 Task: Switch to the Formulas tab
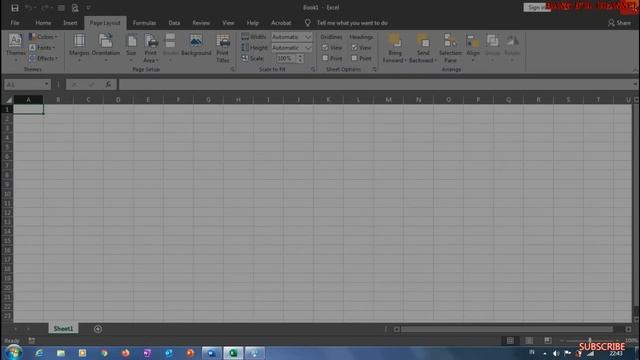(144, 23)
